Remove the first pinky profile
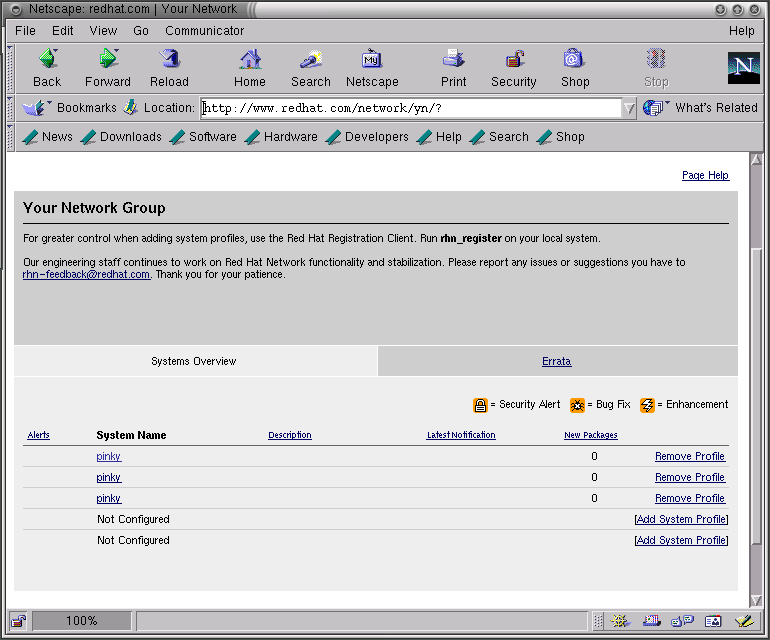 tap(689, 456)
